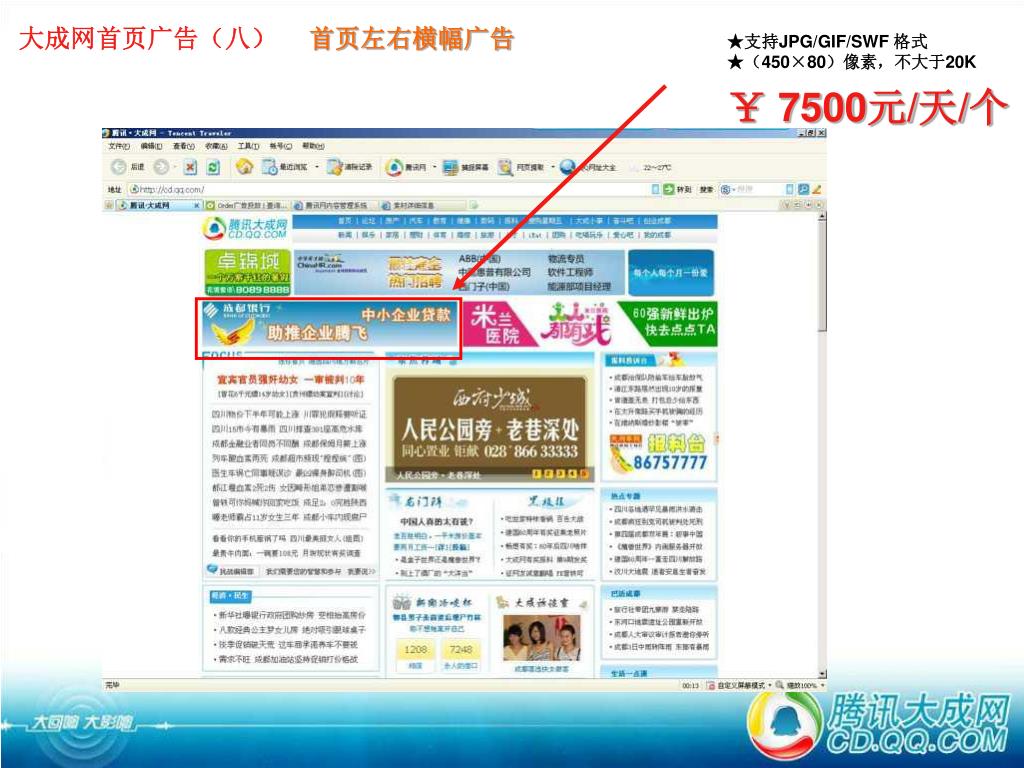Click the 60强新鲜出炉 green ad
1024x768 pixels.
pos(669,323)
